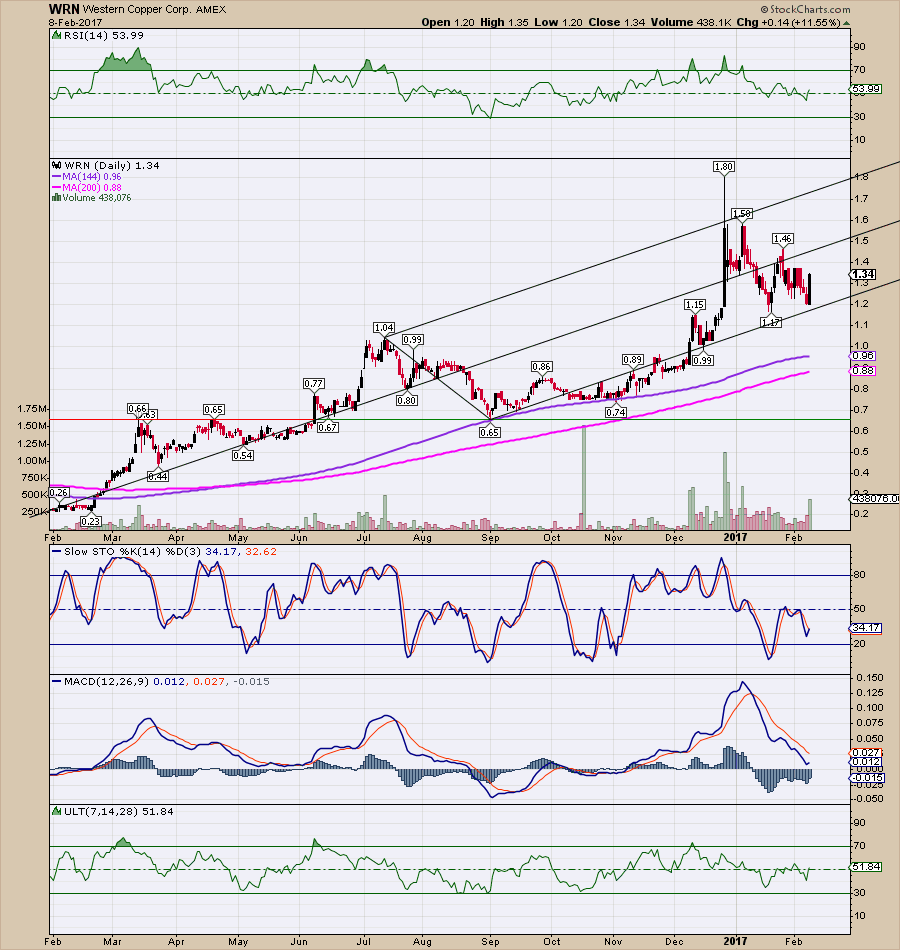The width and height of the screenshot is (900, 950).
Task: Click the 1.15 price annotation
Action: pos(695,305)
